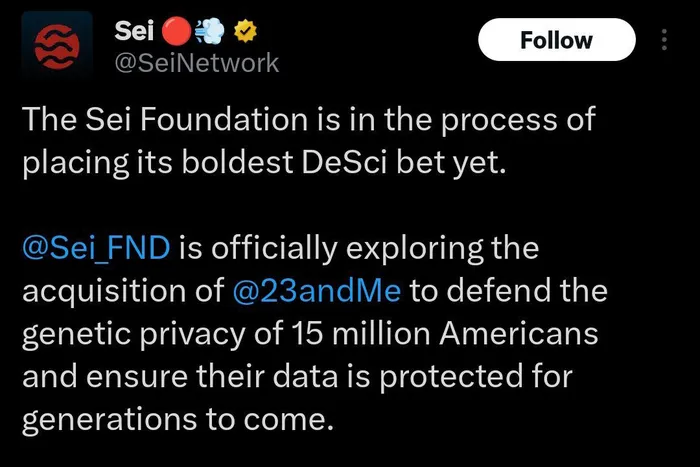Open the @SeiNetwork handle
This screenshot has width=700, height=467.
click(x=197, y=63)
